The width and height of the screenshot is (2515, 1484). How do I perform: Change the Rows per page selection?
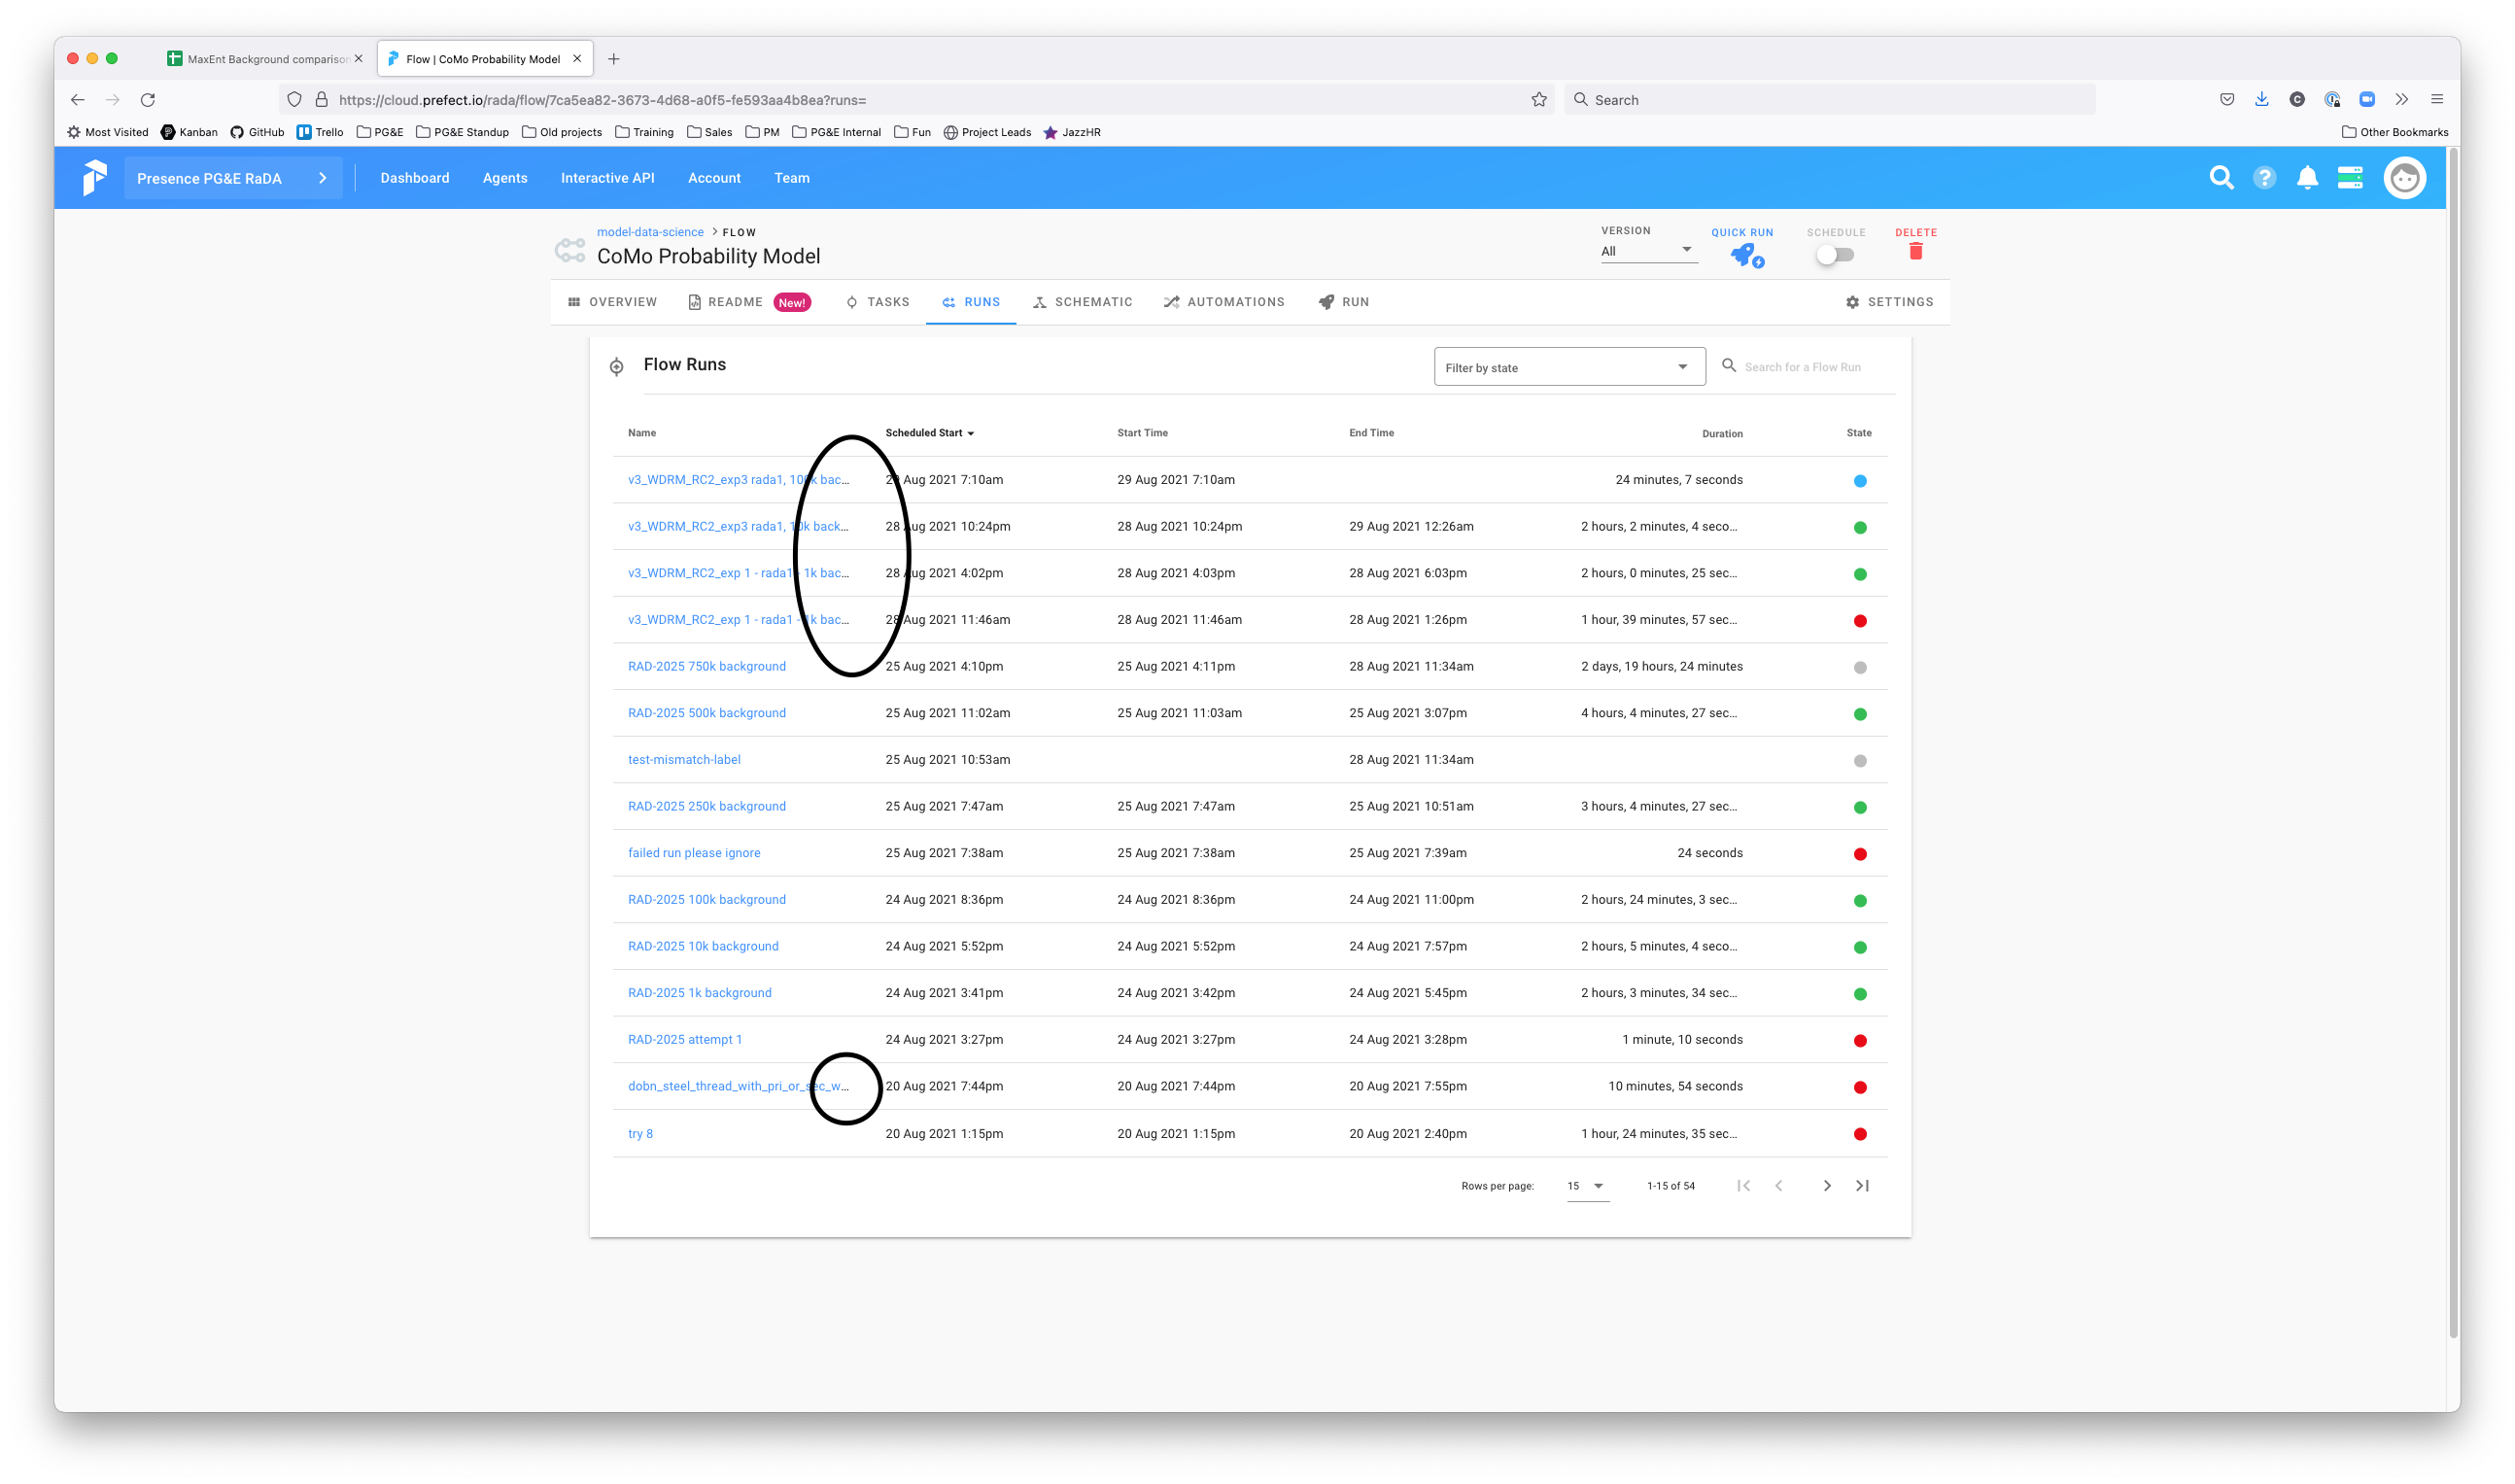pos(1586,1185)
